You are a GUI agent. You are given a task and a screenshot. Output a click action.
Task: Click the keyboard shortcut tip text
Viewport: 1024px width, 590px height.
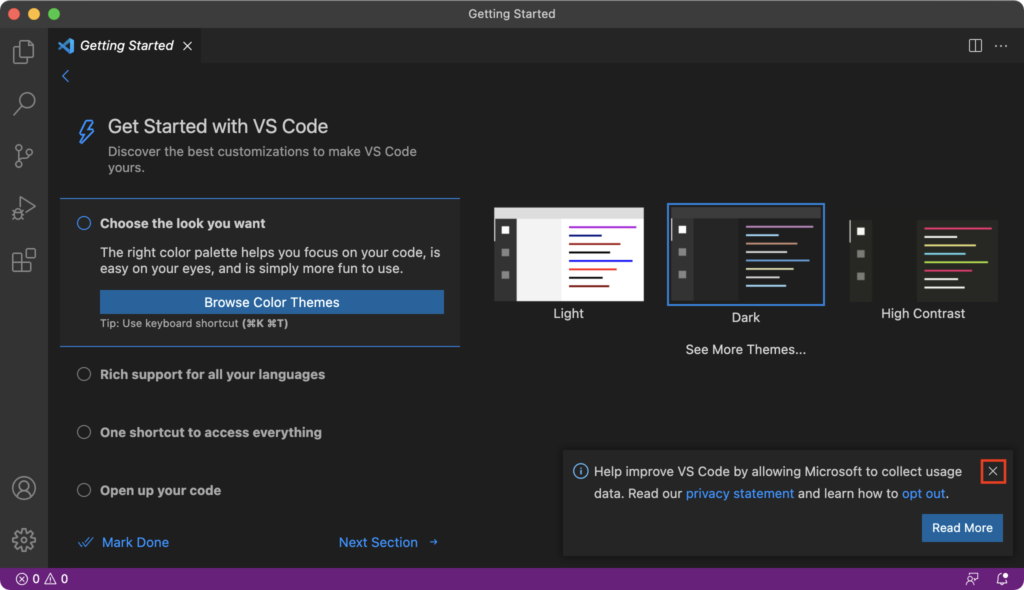pyautogui.click(x=194, y=323)
